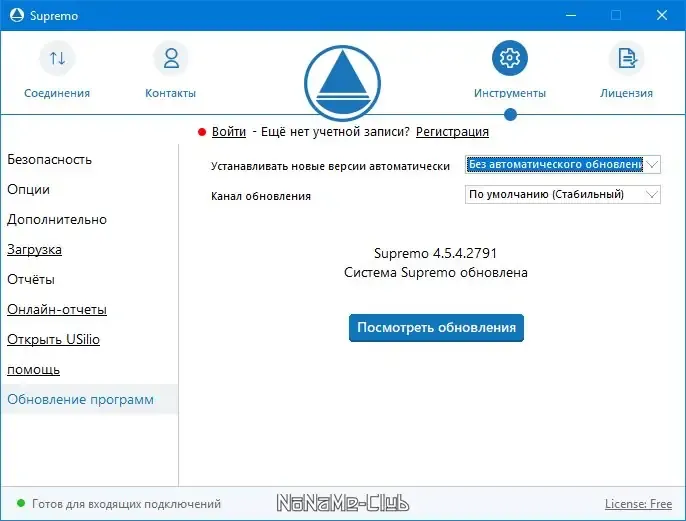686x521 pixels.
Task: Click the Посмотреть обновления button
Action: (436, 328)
